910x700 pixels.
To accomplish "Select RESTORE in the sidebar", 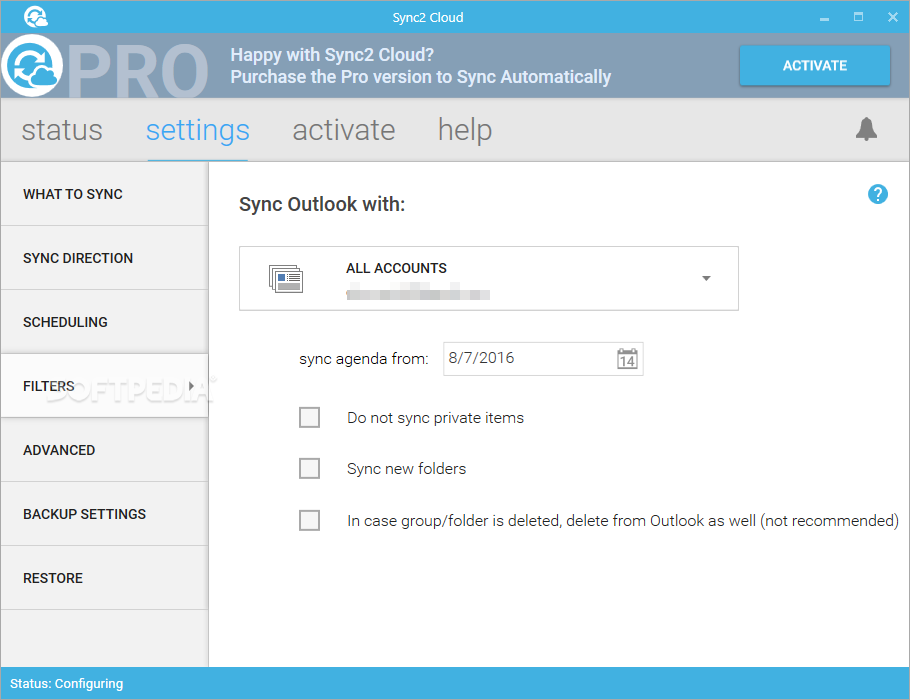I will coord(104,578).
